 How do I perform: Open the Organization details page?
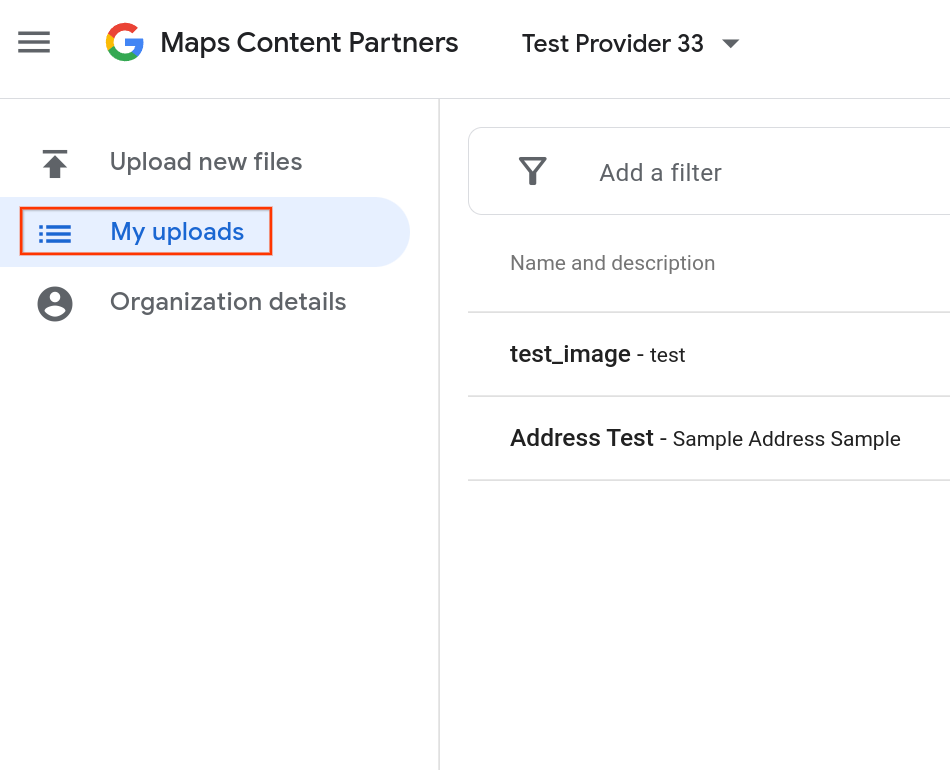(228, 302)
